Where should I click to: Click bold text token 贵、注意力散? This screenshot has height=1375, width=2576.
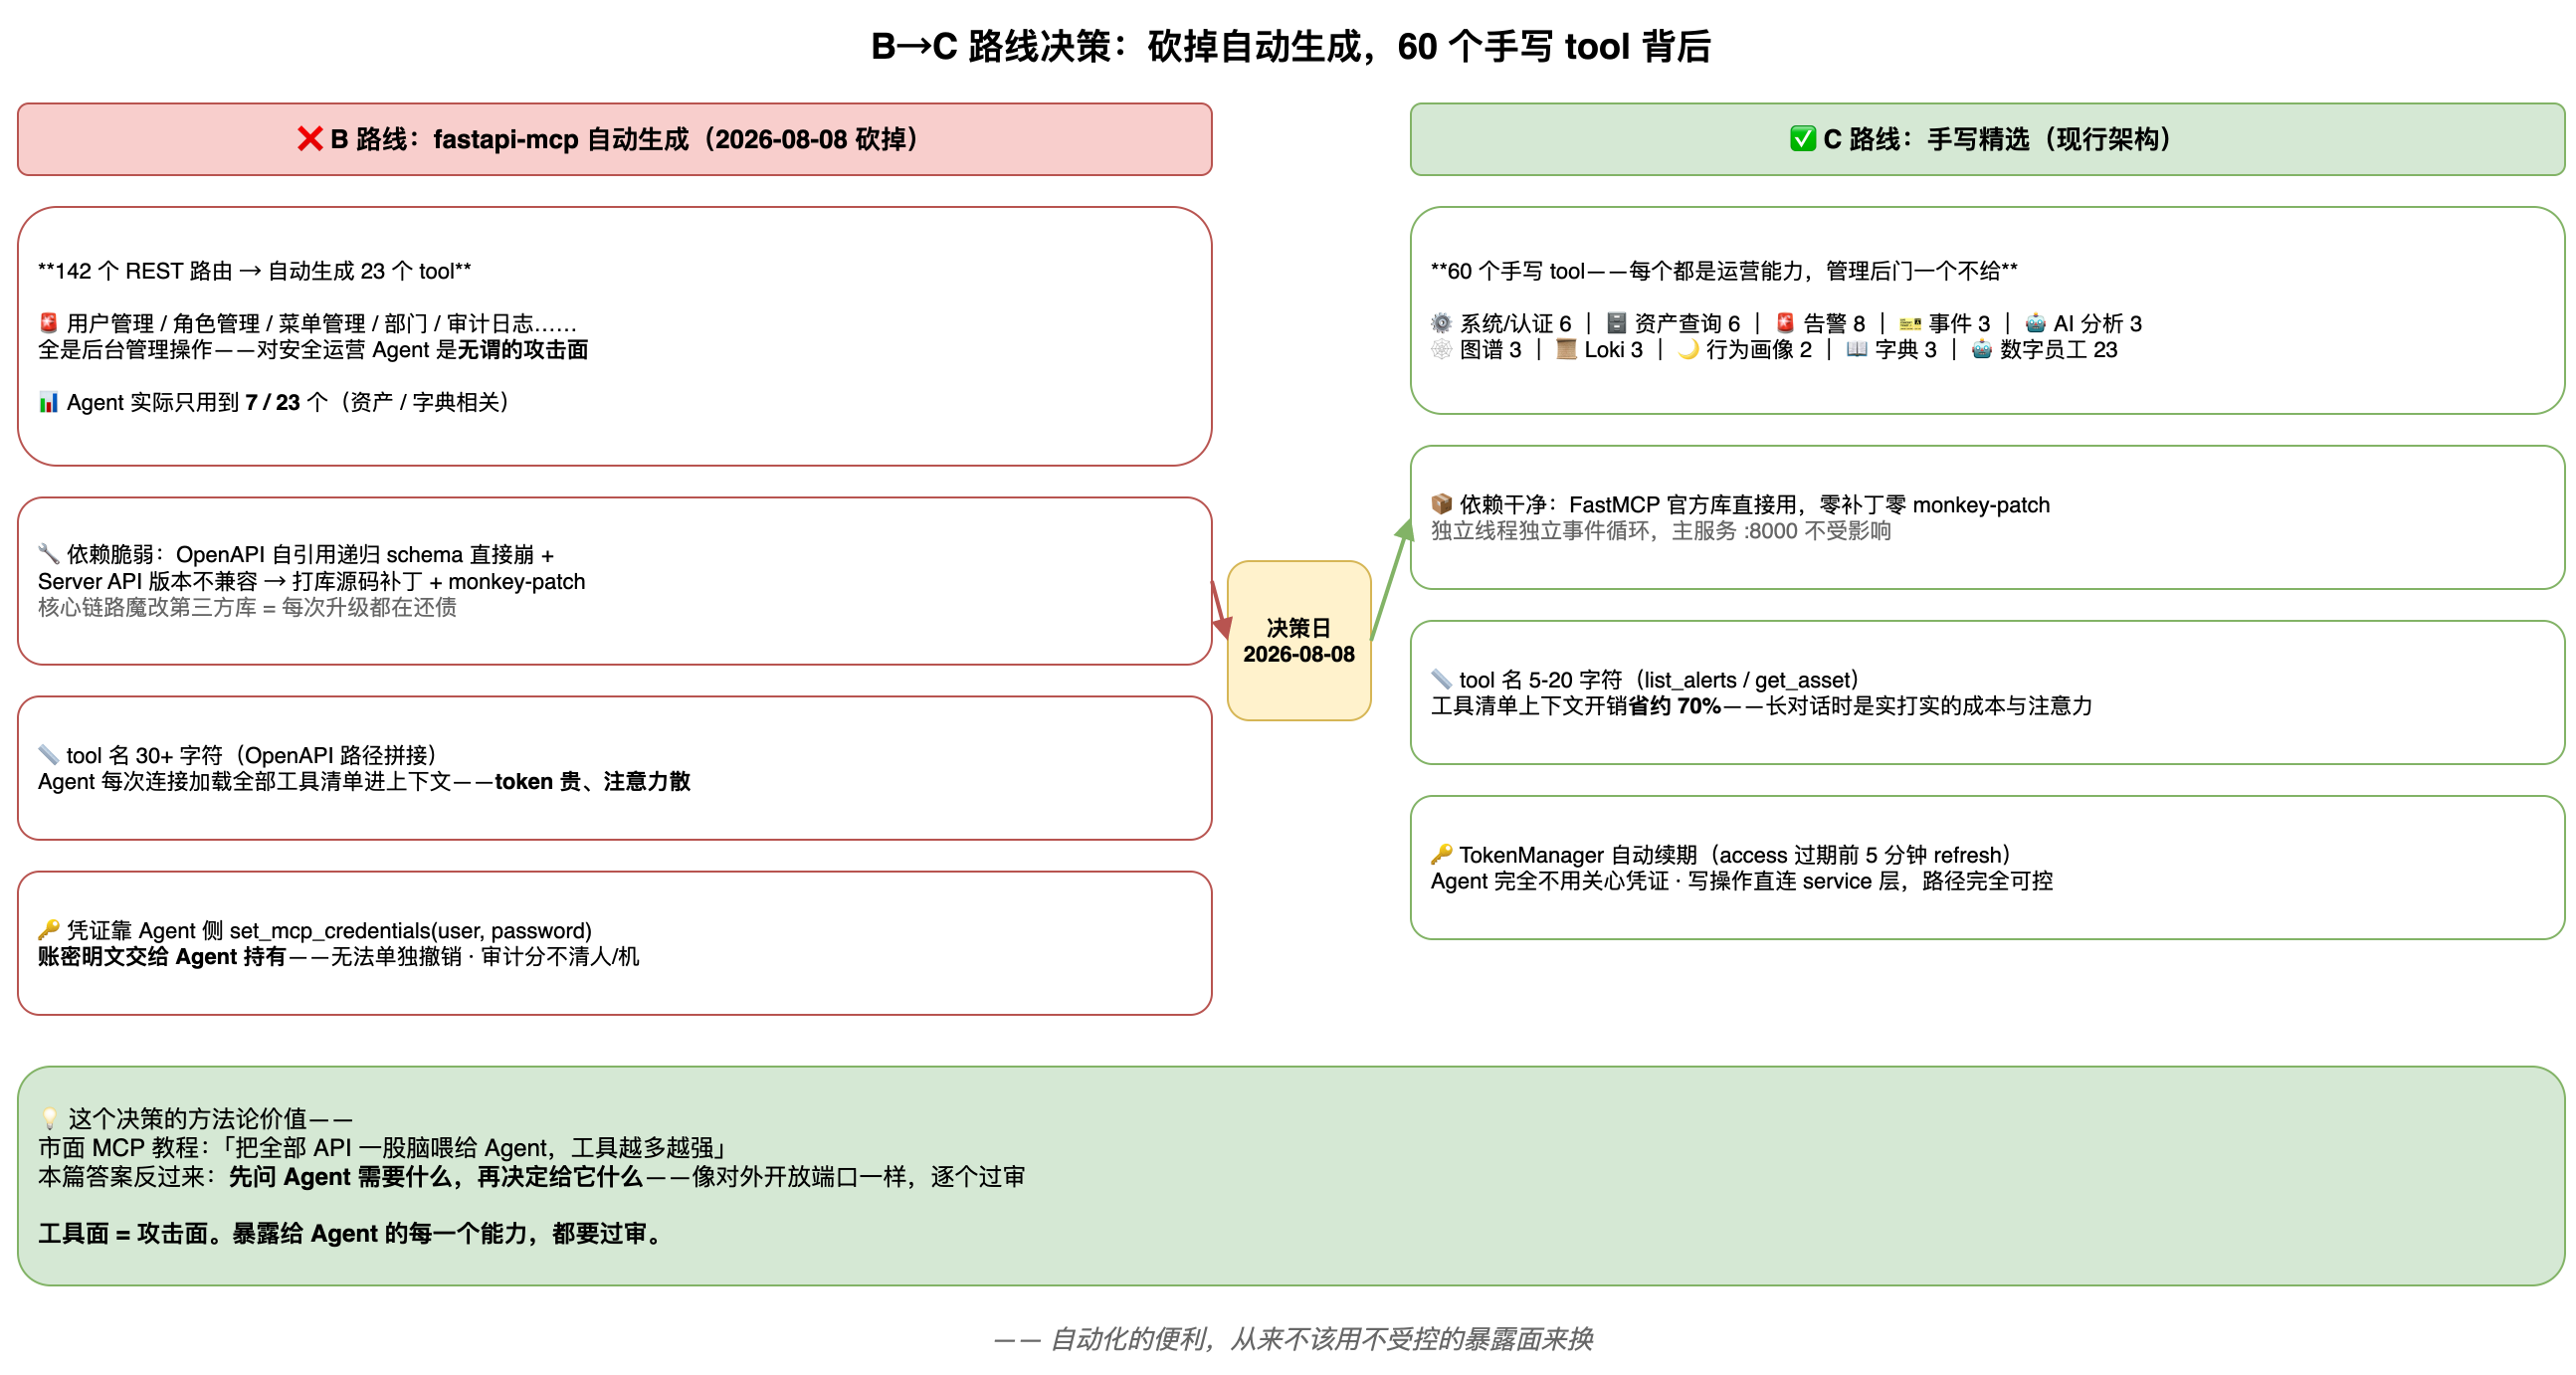[x=593, y=781]
